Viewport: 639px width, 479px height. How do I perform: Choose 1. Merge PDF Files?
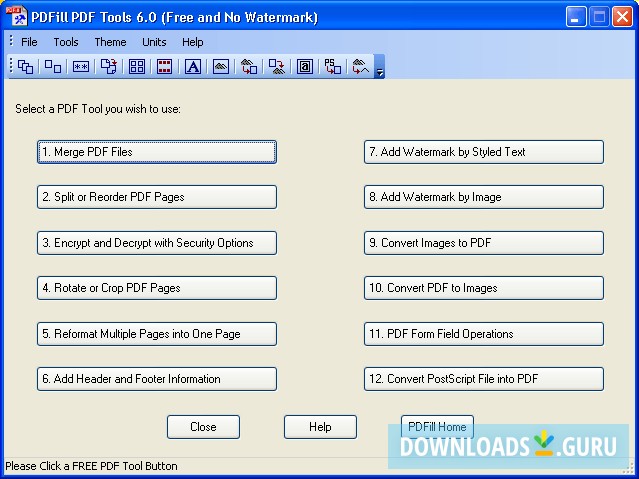point(157,152)
